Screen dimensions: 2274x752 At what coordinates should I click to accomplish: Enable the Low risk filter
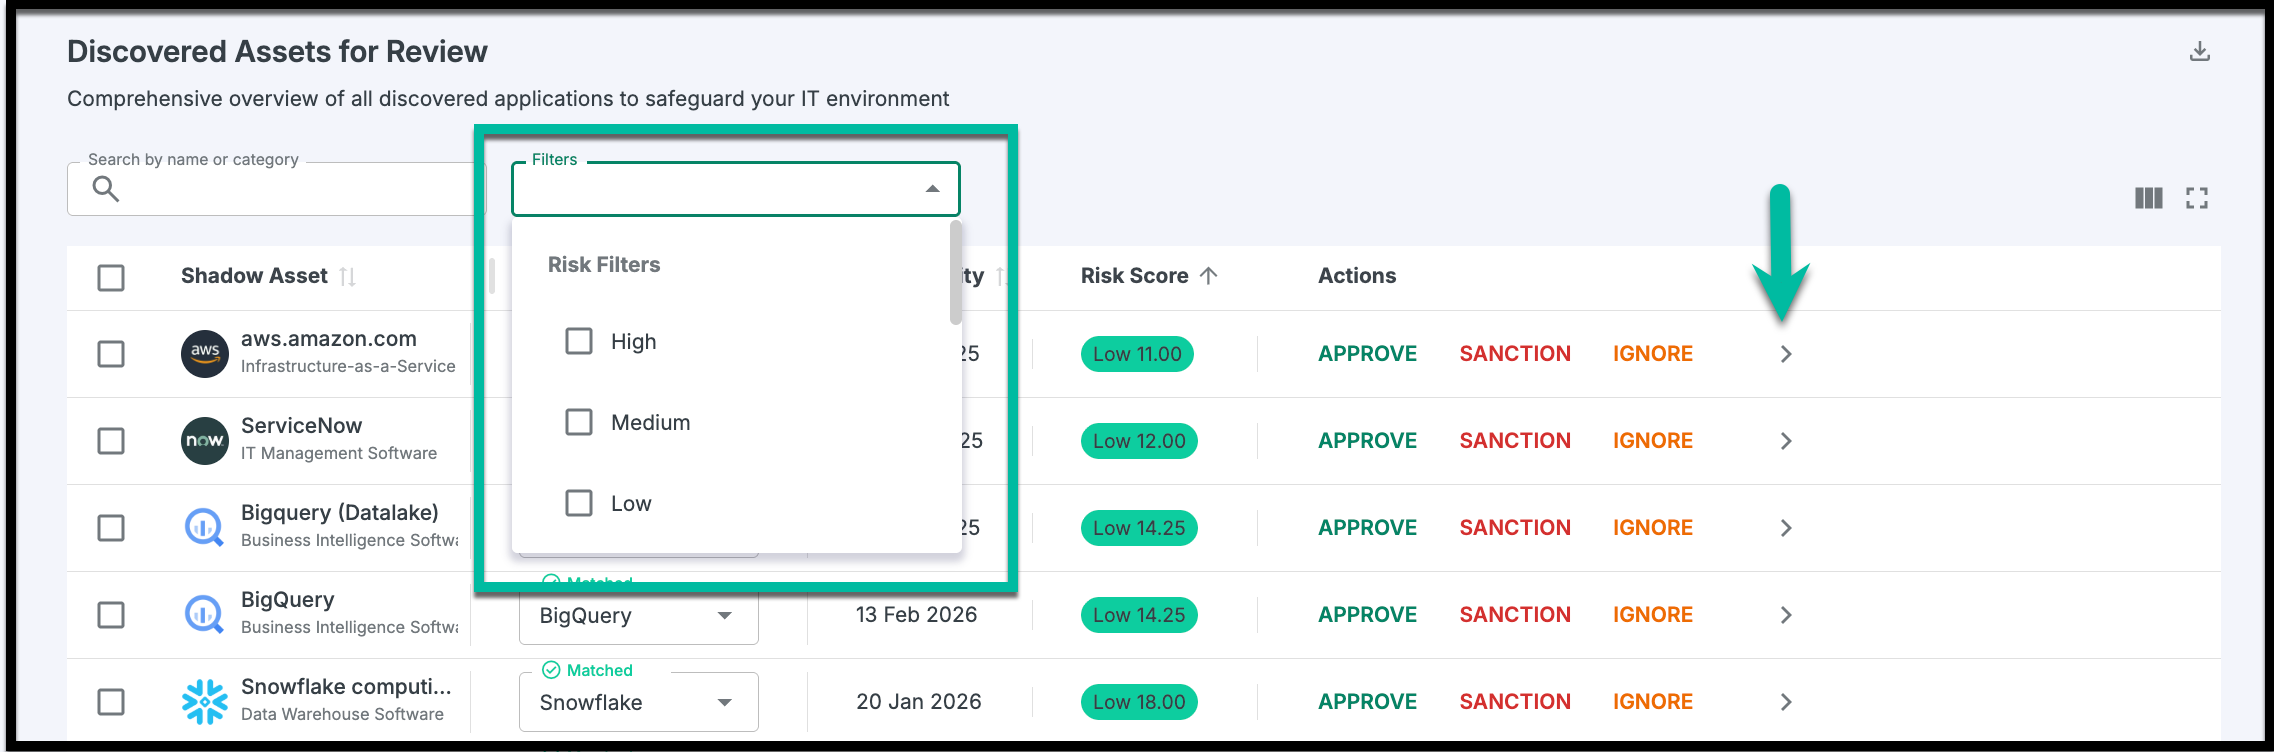tap(579, 503)
